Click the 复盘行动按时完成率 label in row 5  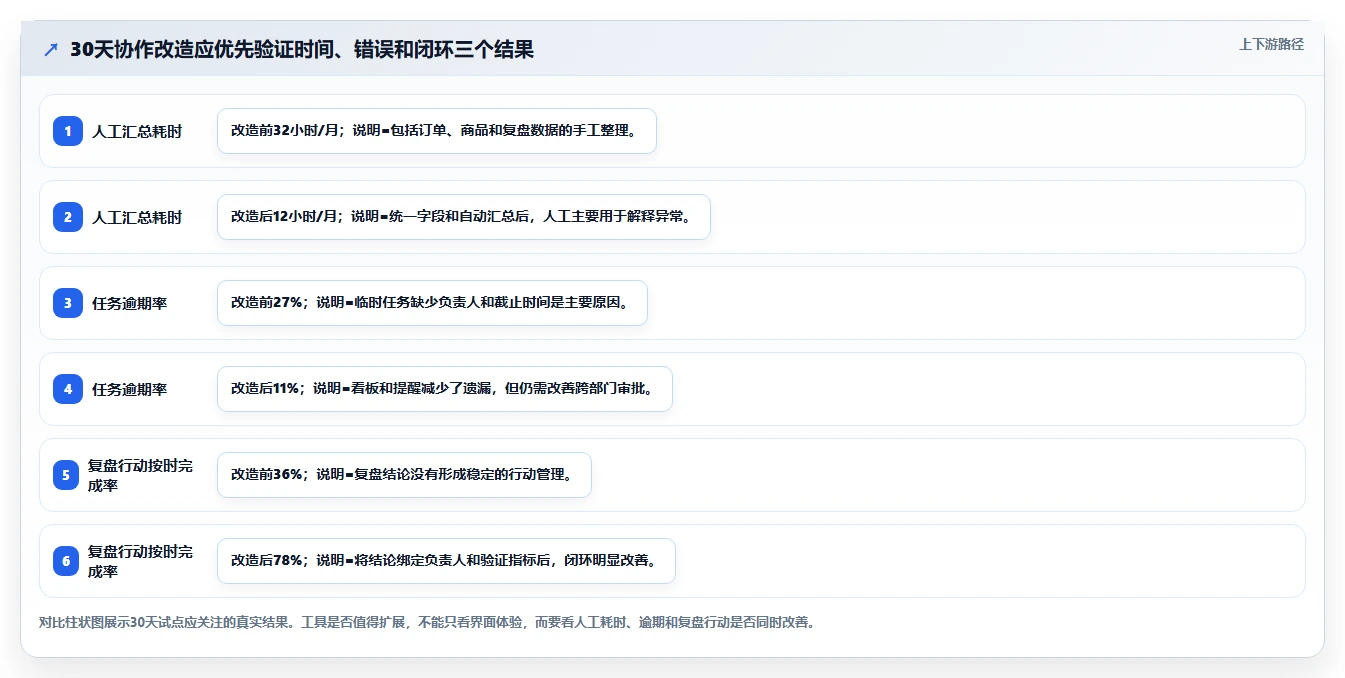click(140, 475)
